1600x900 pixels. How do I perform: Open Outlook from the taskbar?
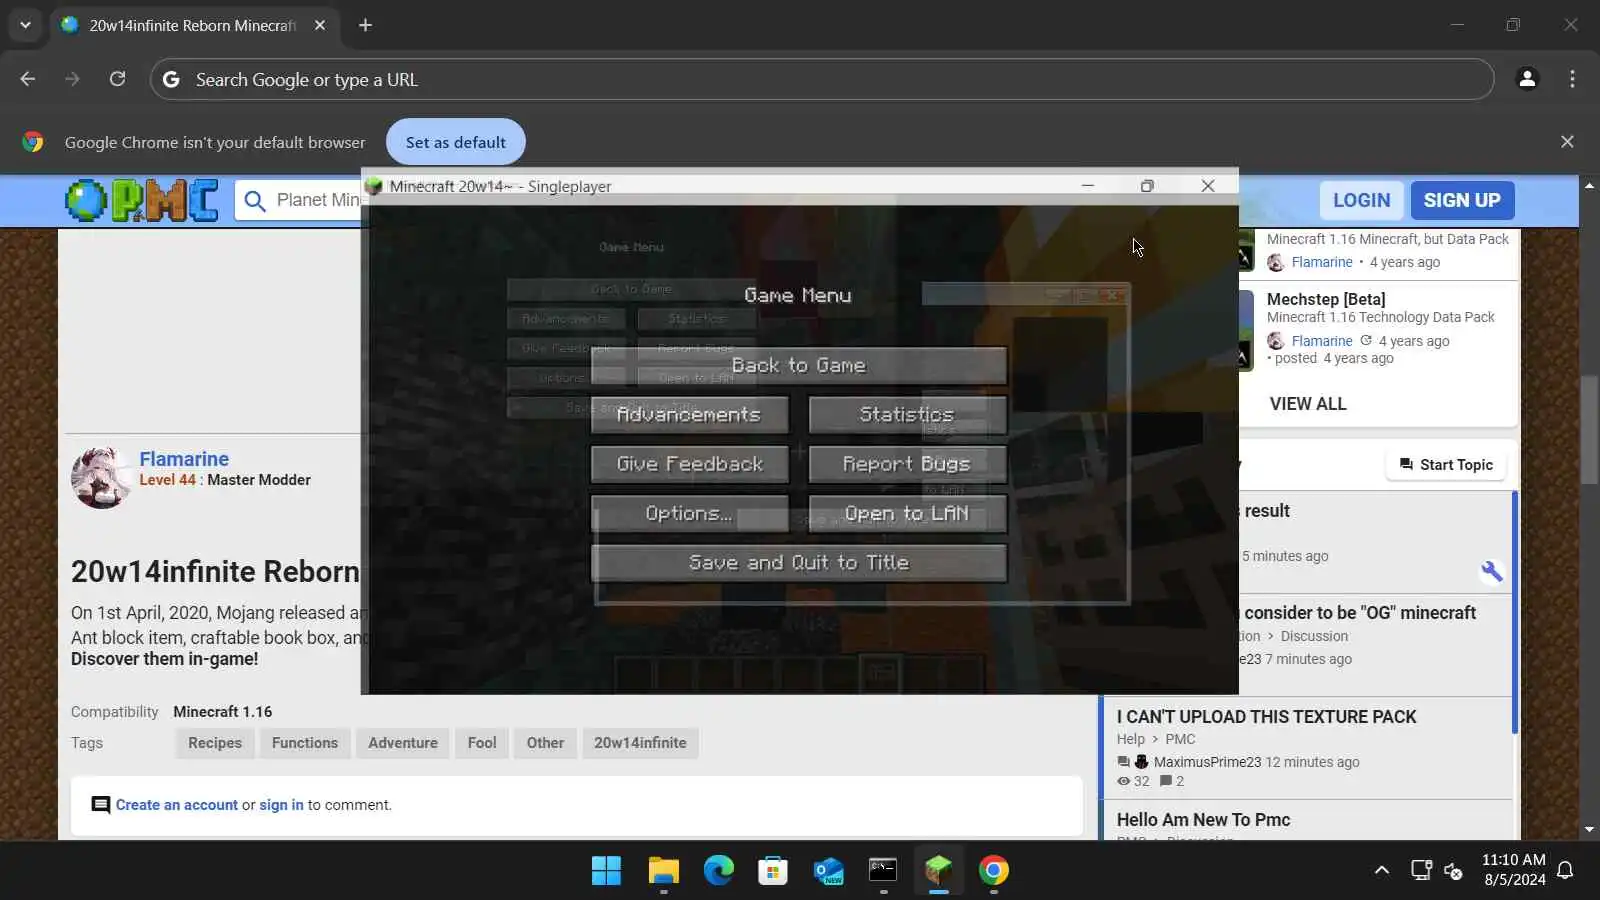pyautogui.click(x=828, y=871)
